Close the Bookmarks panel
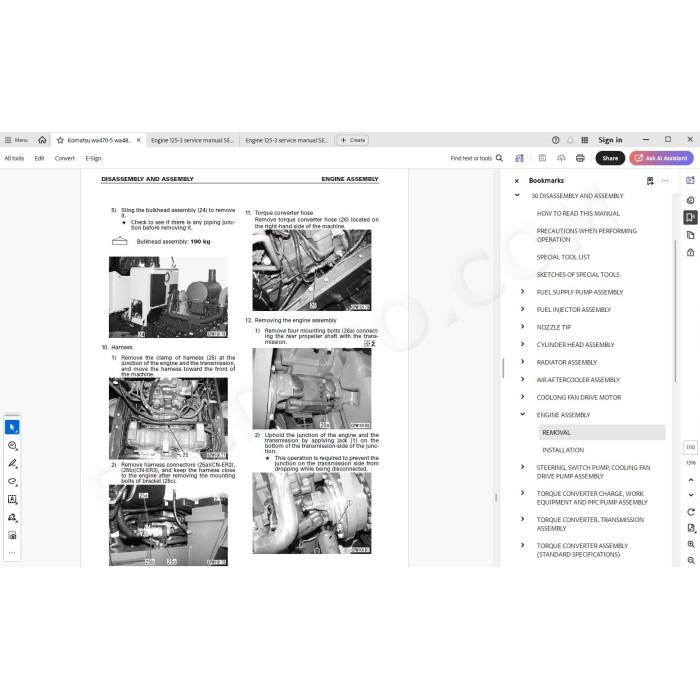 [x=517, y=181]
